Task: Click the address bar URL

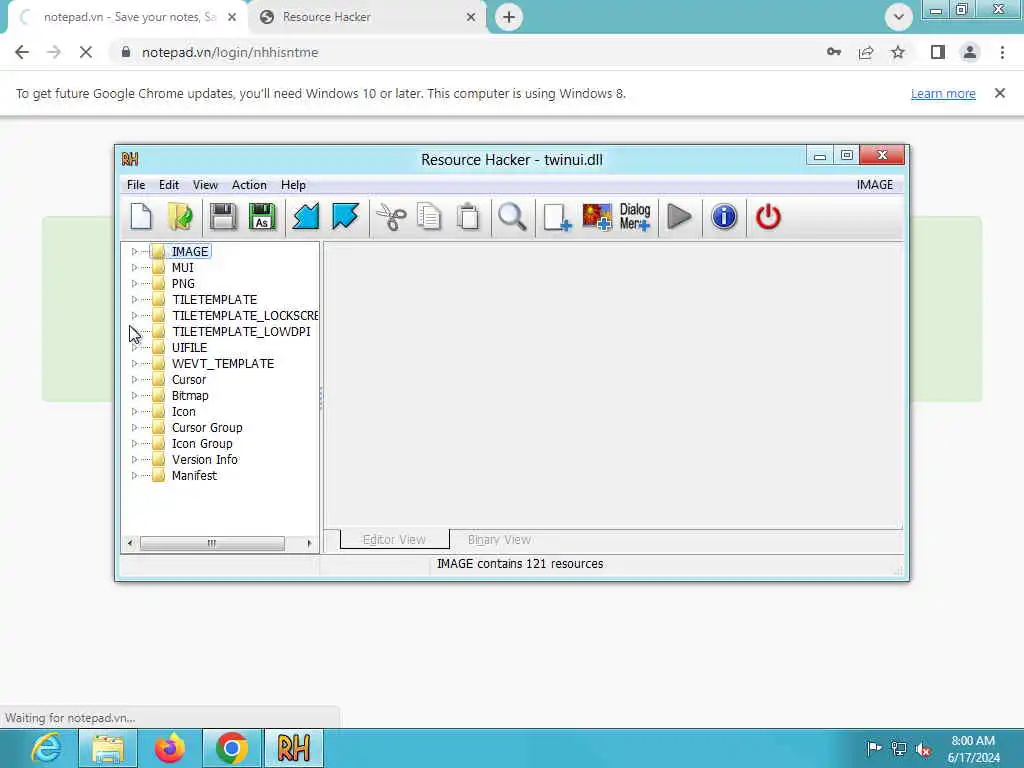Action: pyautogui.click(x=230, y=52)
